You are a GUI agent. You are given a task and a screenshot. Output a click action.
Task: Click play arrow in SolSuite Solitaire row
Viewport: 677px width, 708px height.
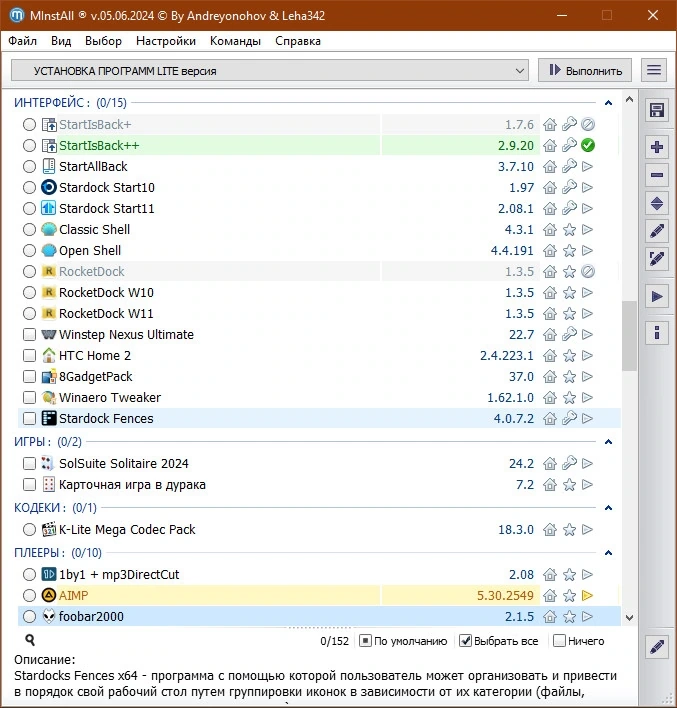click(x=588, y=463)
